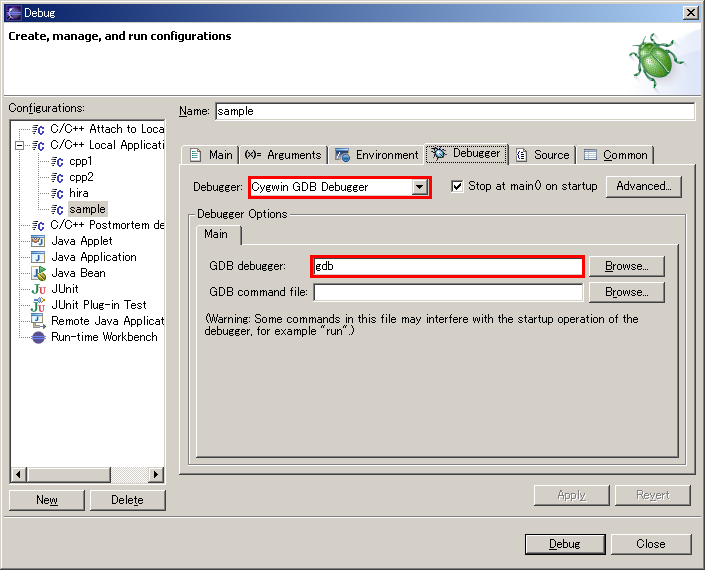
Task: Click the Common tab icon
Action: [x=590, y=155]
